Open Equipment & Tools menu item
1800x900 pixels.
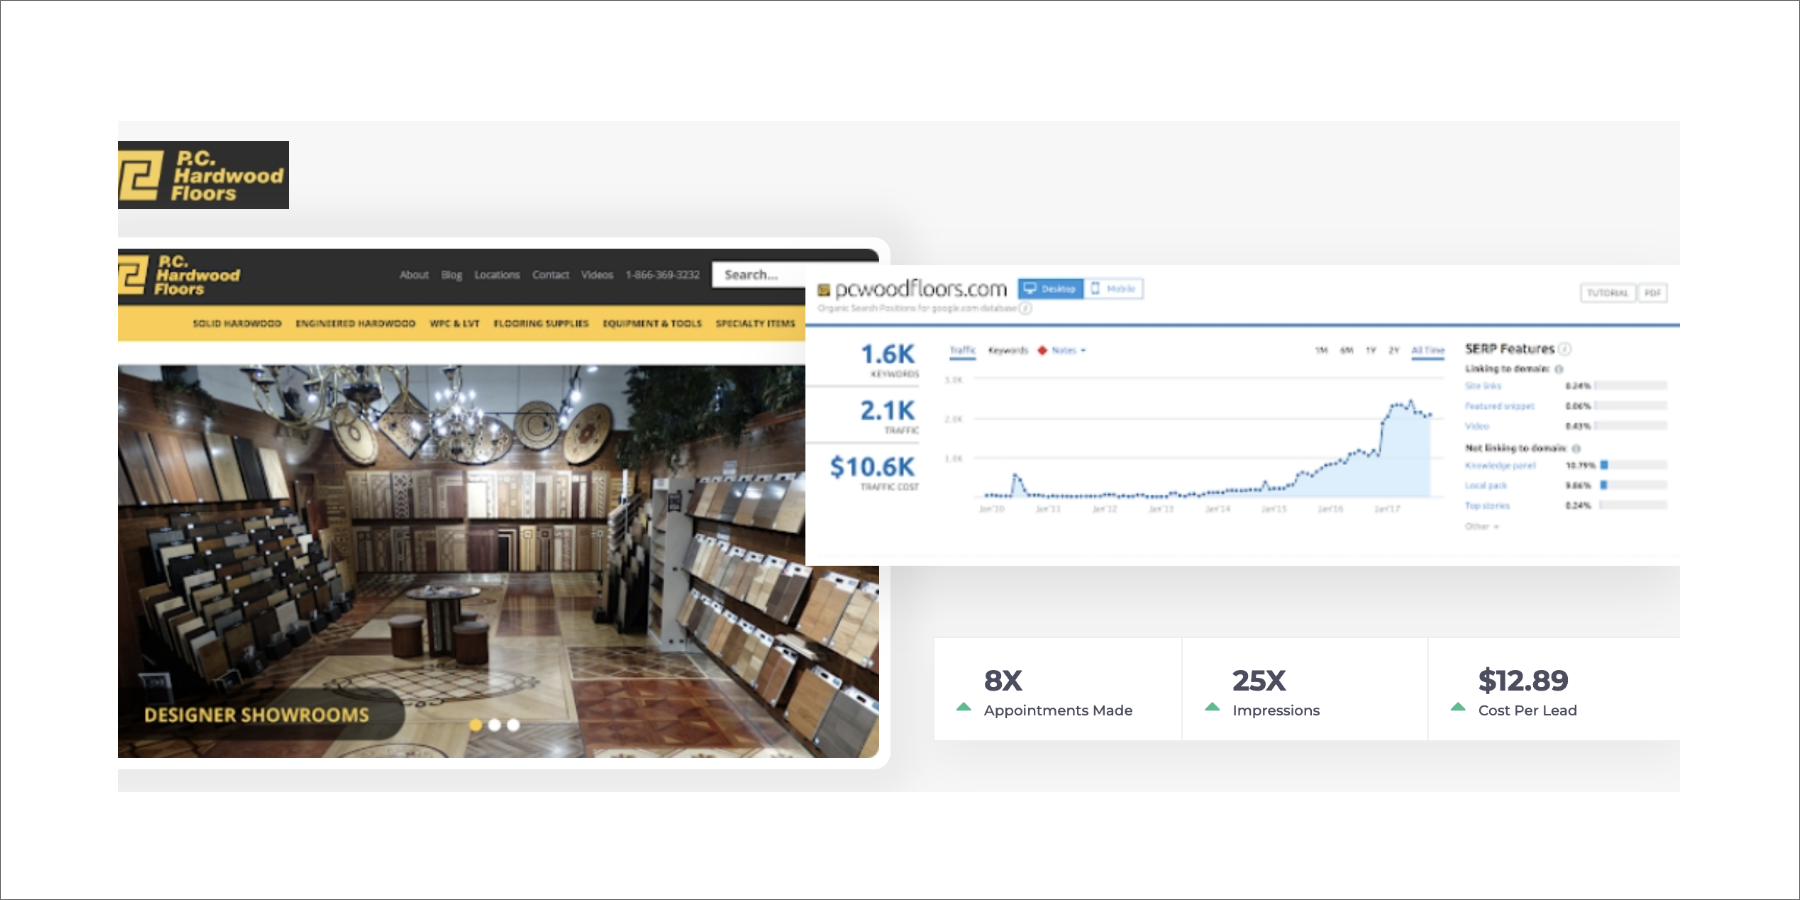pyautogui.click(x=652, y=324)
